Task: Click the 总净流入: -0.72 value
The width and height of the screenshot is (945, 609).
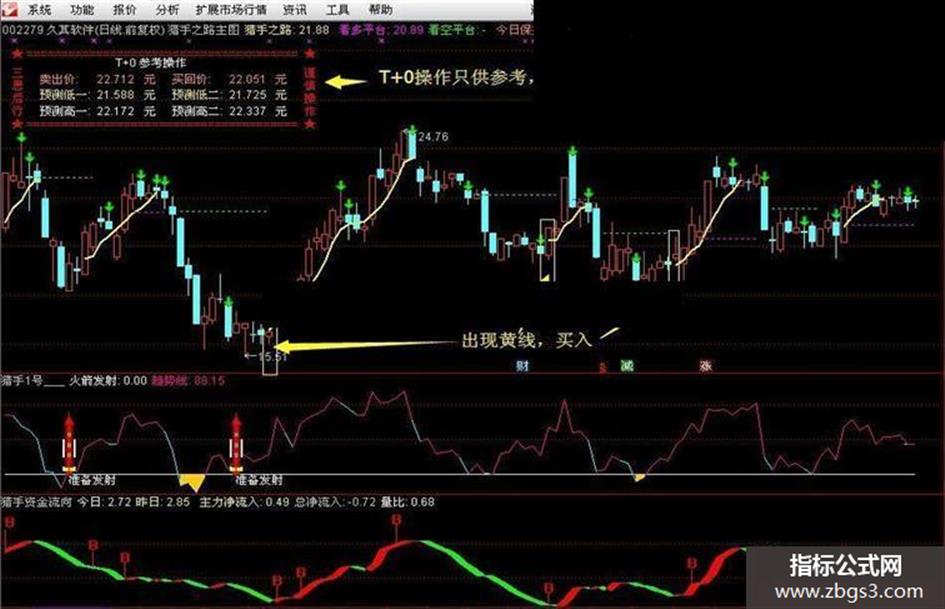Action: click(334, 502)
